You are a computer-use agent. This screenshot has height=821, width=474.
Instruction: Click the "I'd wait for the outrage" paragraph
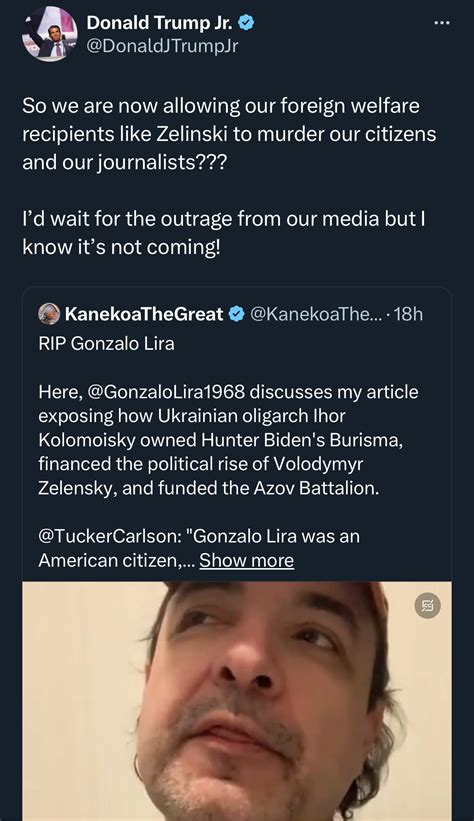pyautogui.click(x=224, y=232)
